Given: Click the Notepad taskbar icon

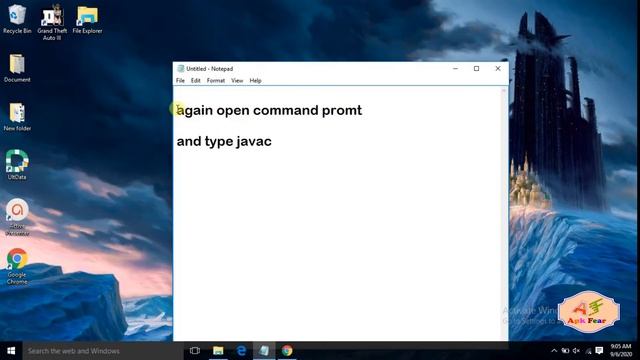Looking at the screenshot, I should tap(264, 351).
